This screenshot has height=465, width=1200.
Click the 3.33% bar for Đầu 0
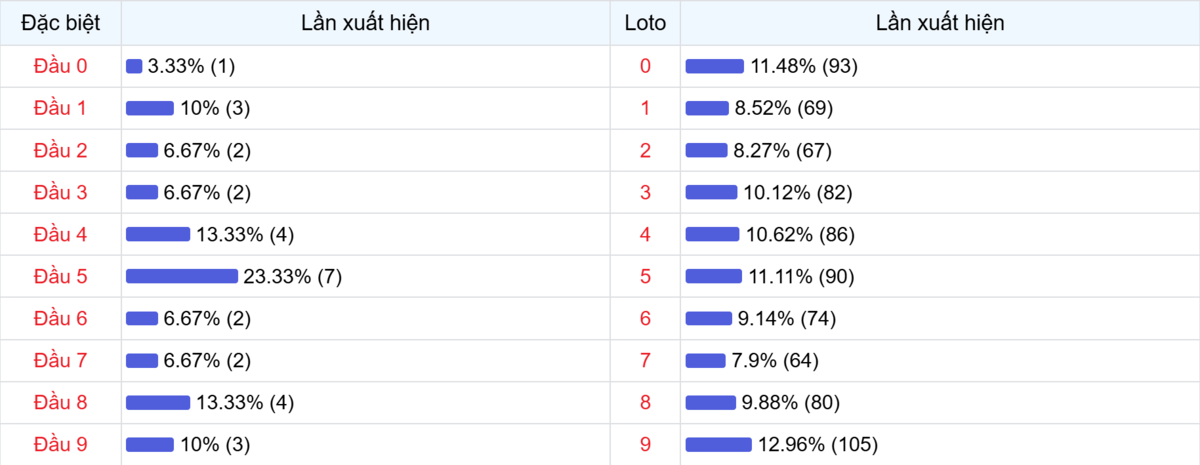click(134, 66)
